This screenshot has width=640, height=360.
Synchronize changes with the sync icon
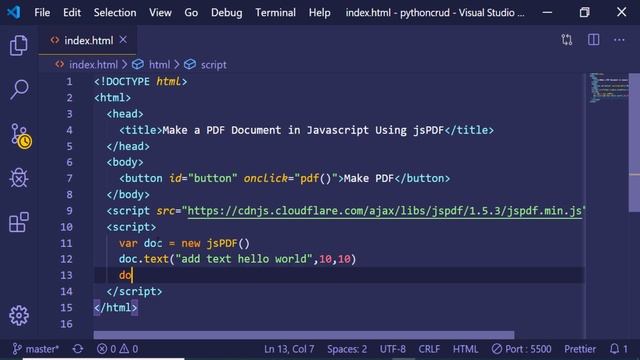[x=78, y=349]
